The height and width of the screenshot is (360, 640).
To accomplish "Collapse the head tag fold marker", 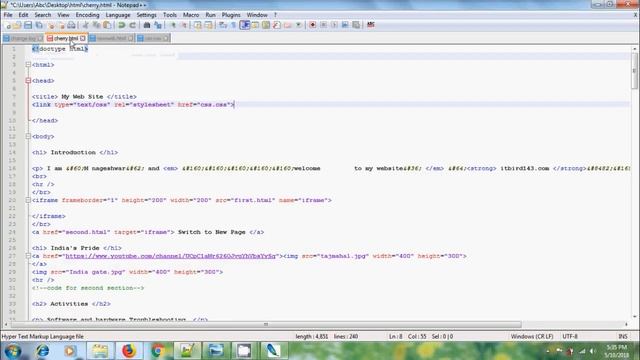I will (28, 80).
